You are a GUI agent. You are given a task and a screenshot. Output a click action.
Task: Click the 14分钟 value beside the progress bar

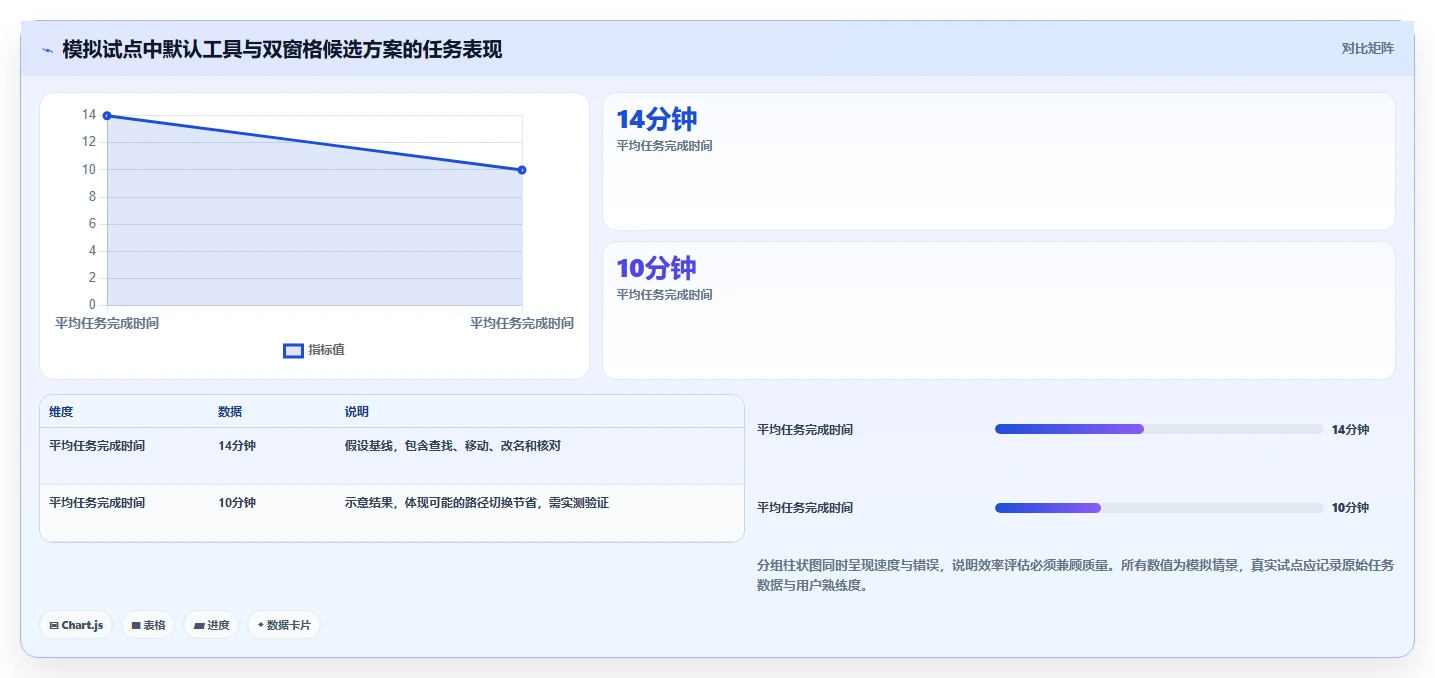(x=1351, y=430)
